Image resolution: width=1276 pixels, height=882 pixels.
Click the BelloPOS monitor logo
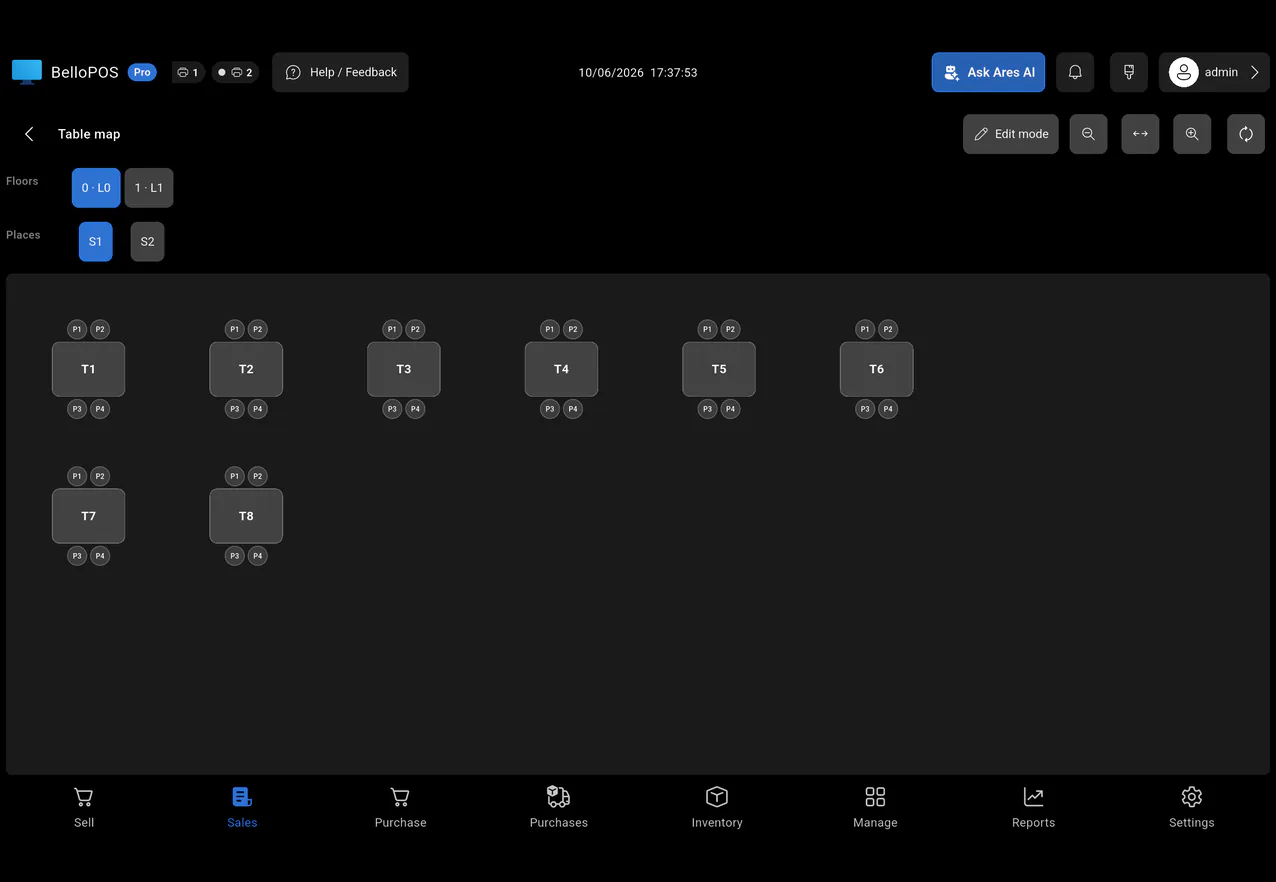27,72
